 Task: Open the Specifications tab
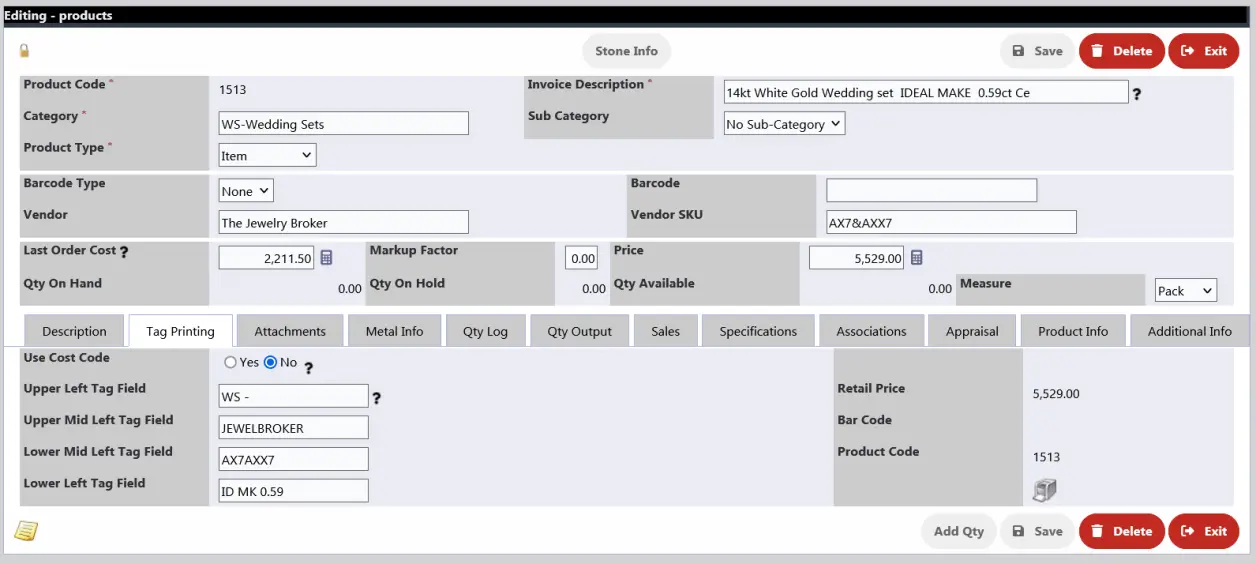(x=758, y=331)
